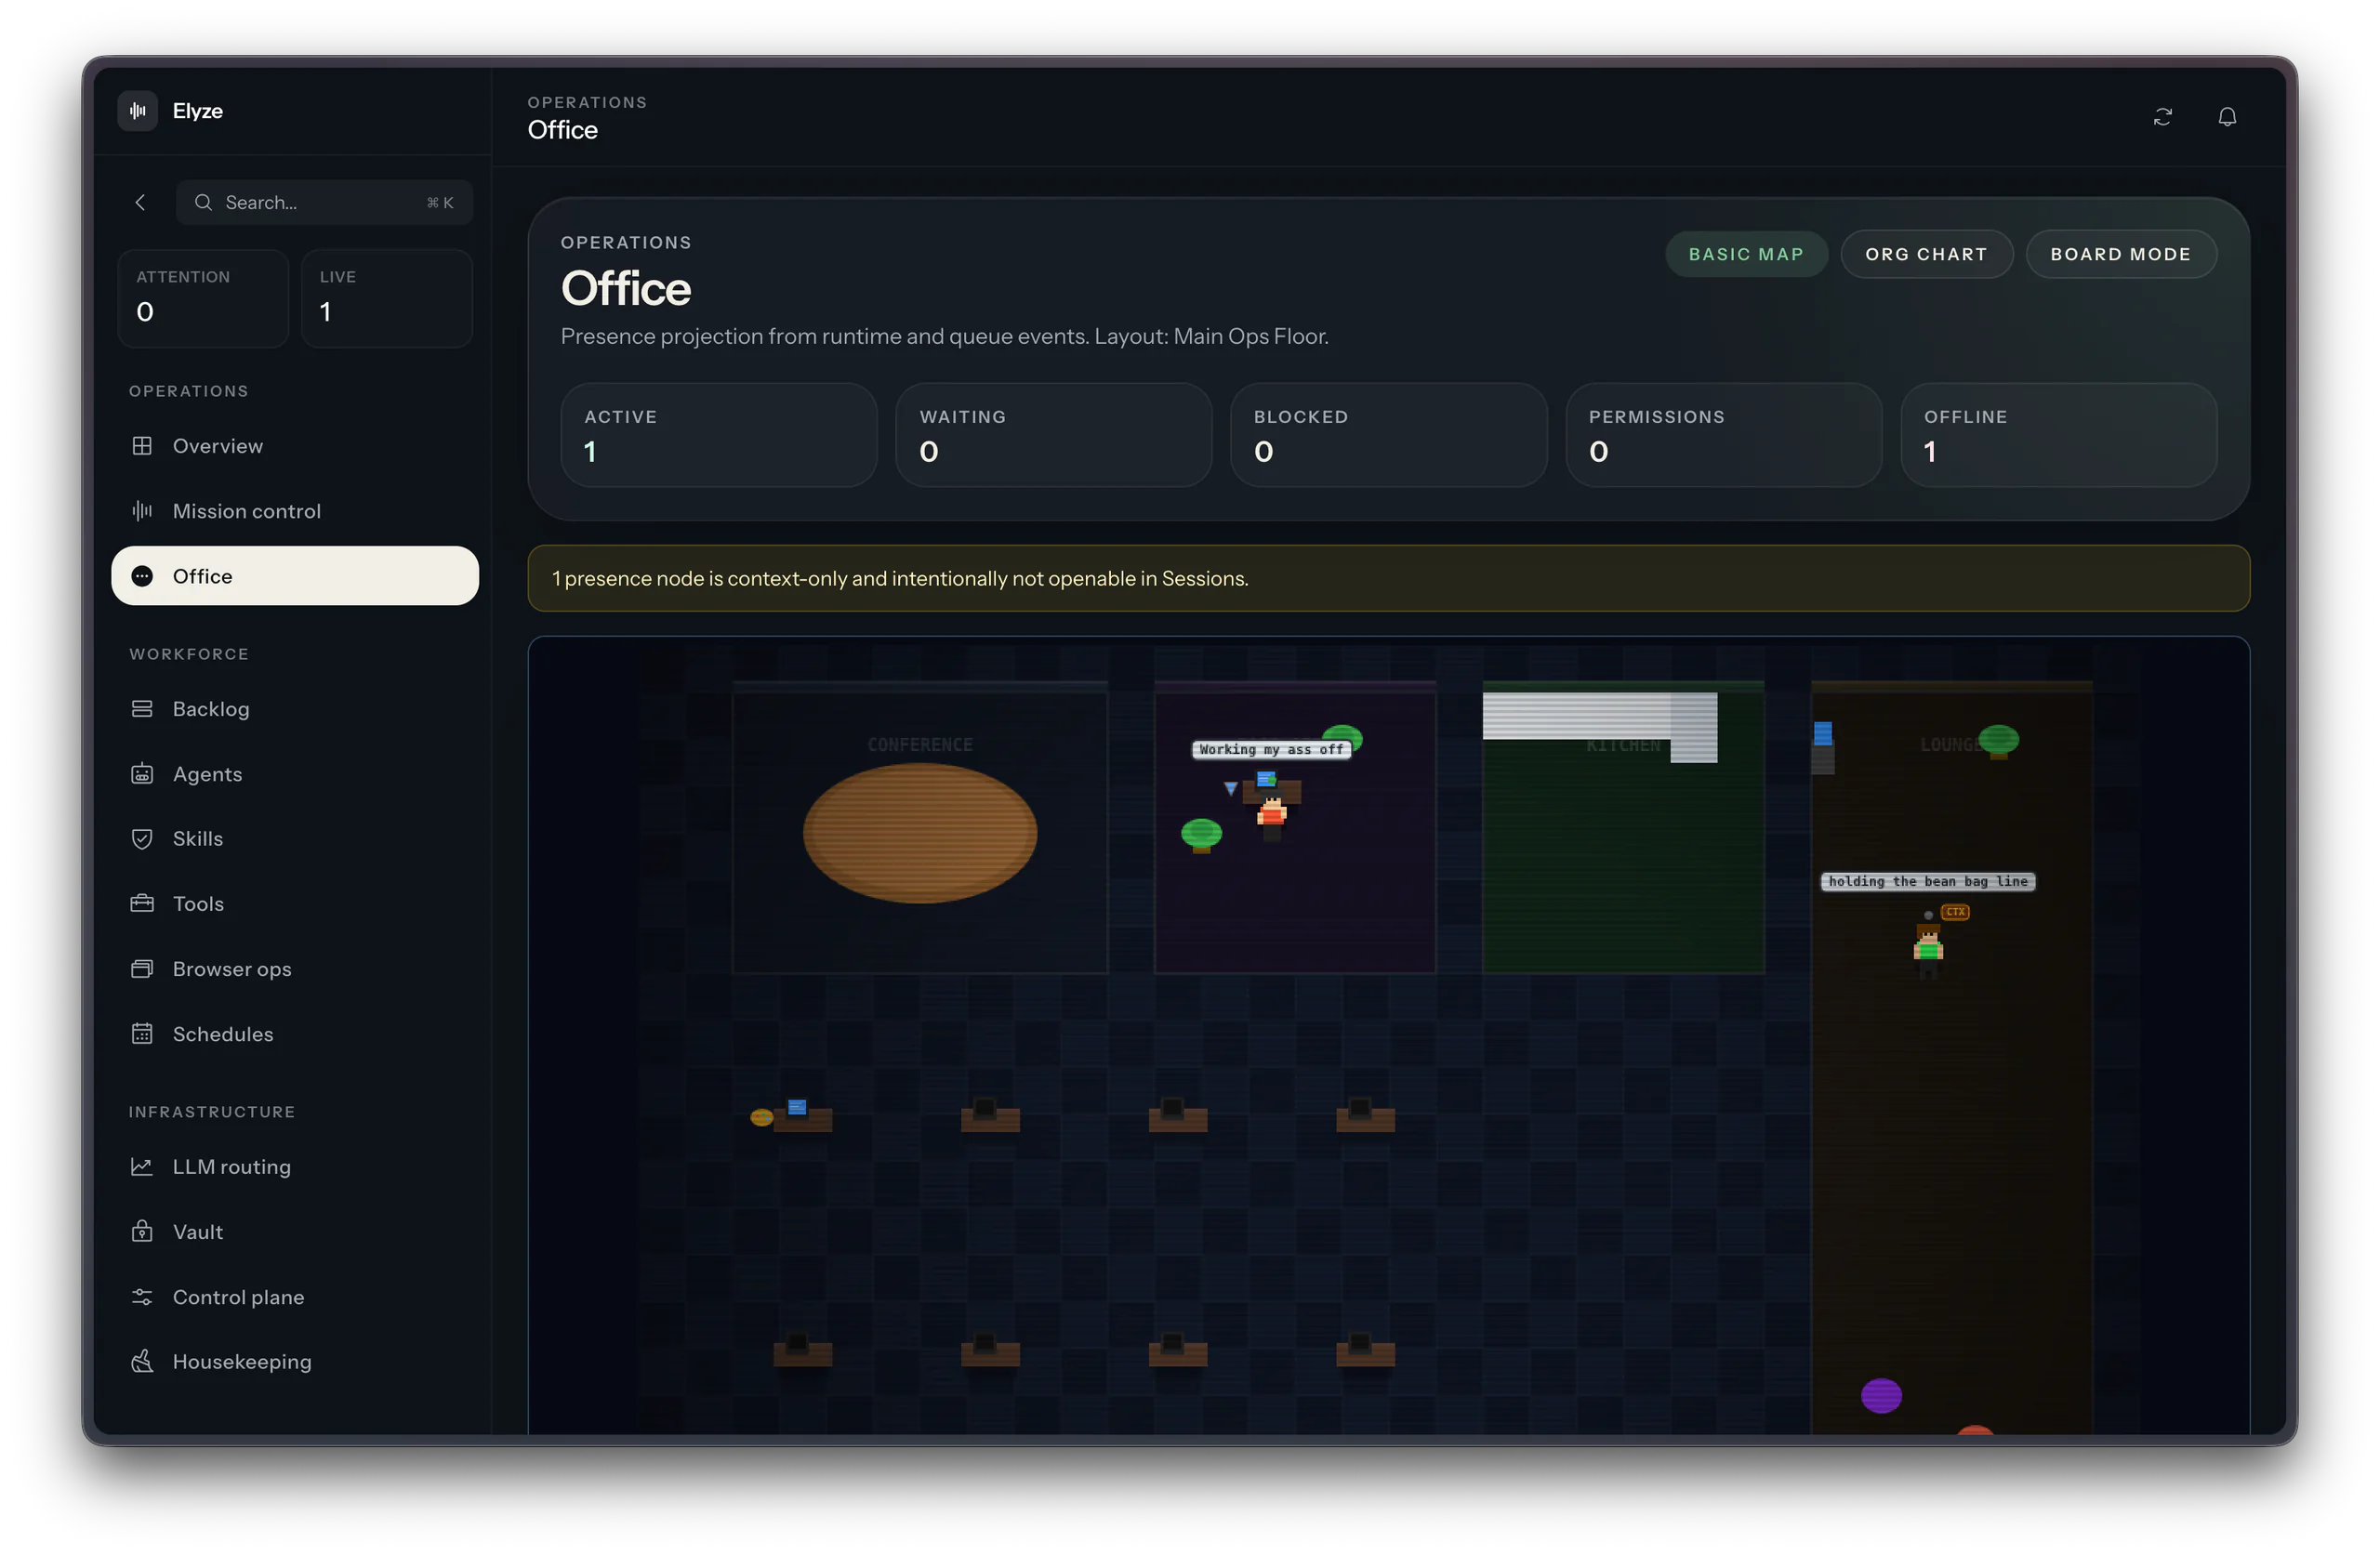This screenshot has width=2380, height=1555.
Task: Open Mission control menu item
Action: click(246, 511)
